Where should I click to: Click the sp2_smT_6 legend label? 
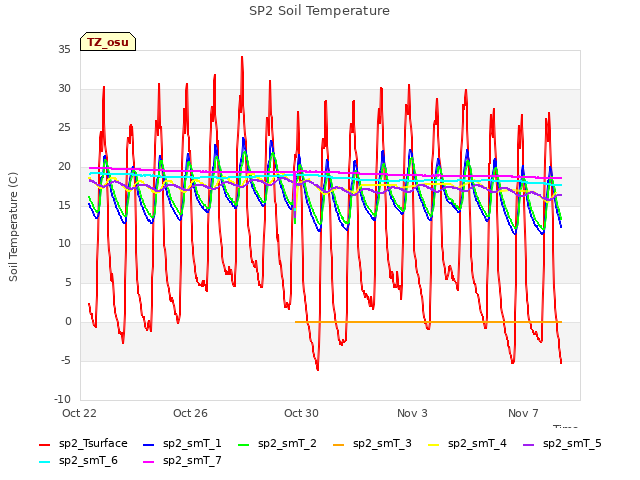tap(88, 460)
